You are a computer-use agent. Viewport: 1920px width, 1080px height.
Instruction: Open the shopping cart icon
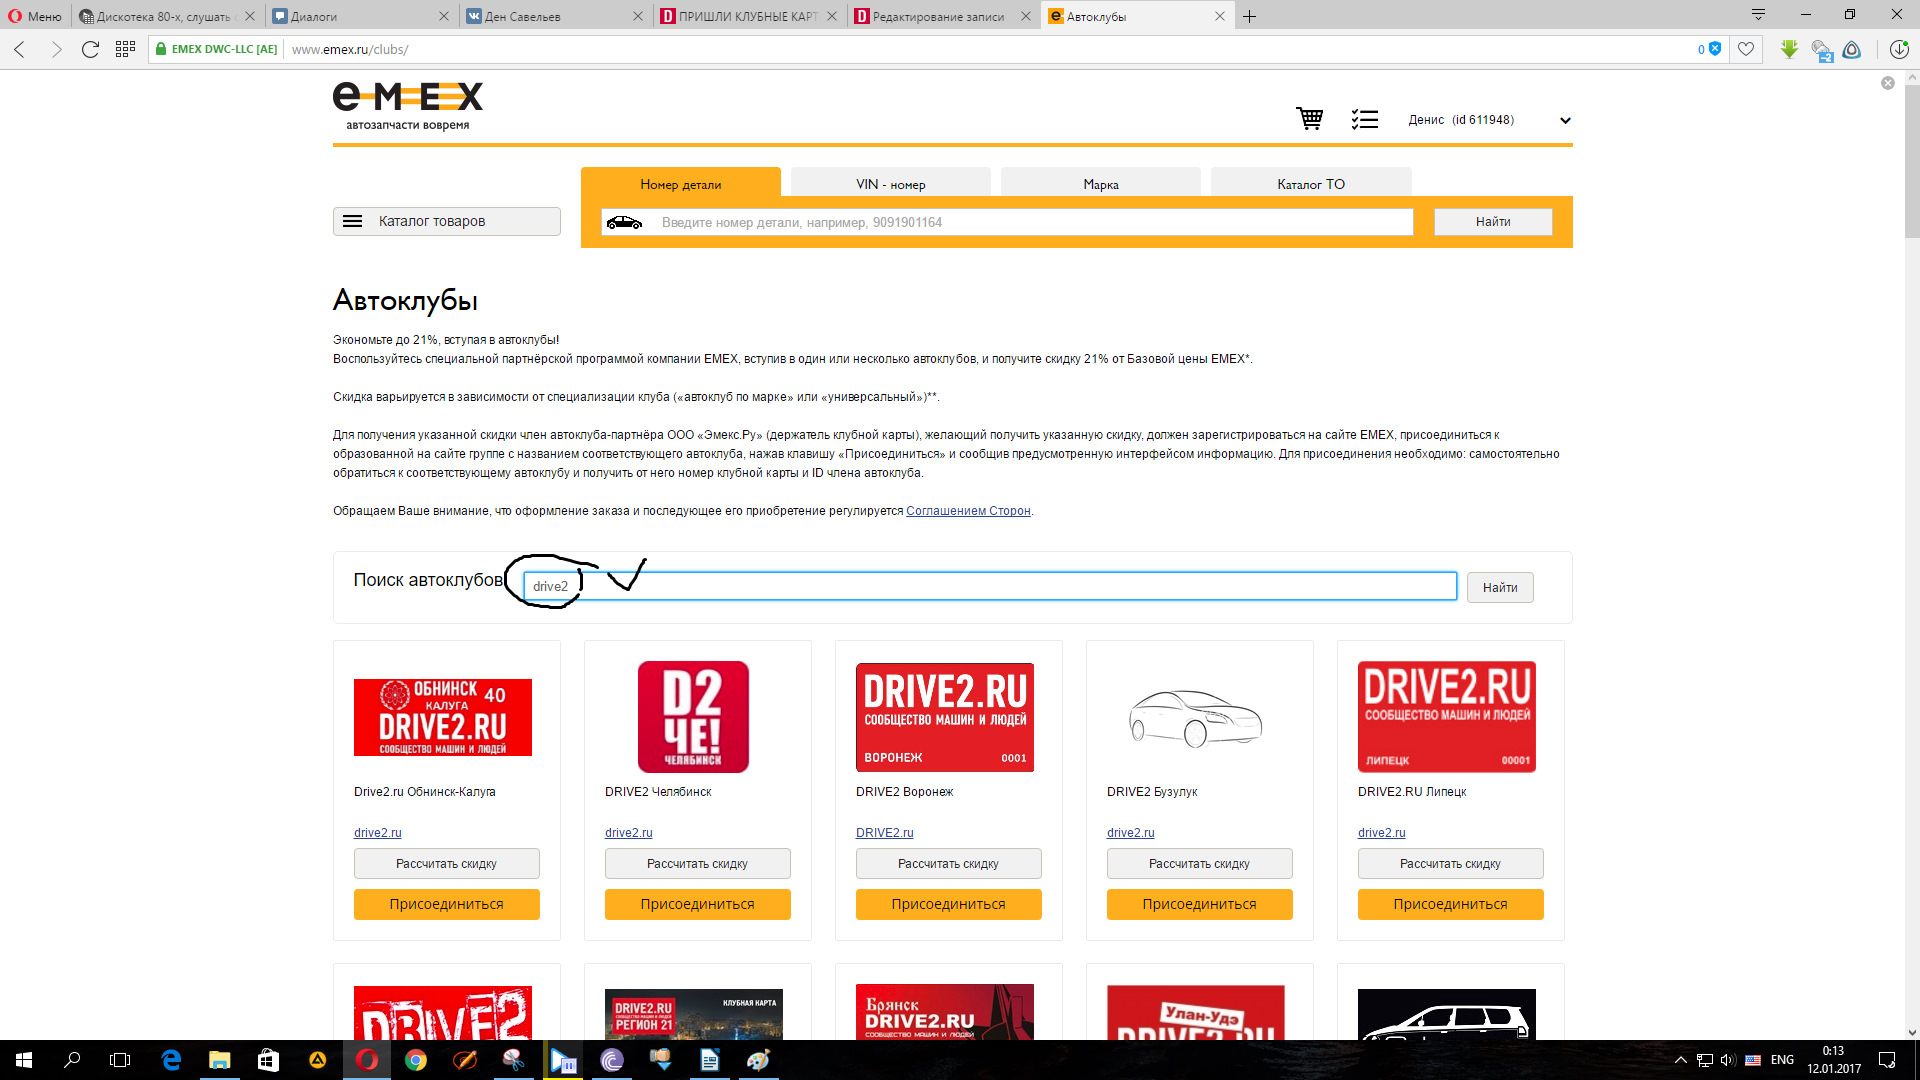click(1309, 119)
